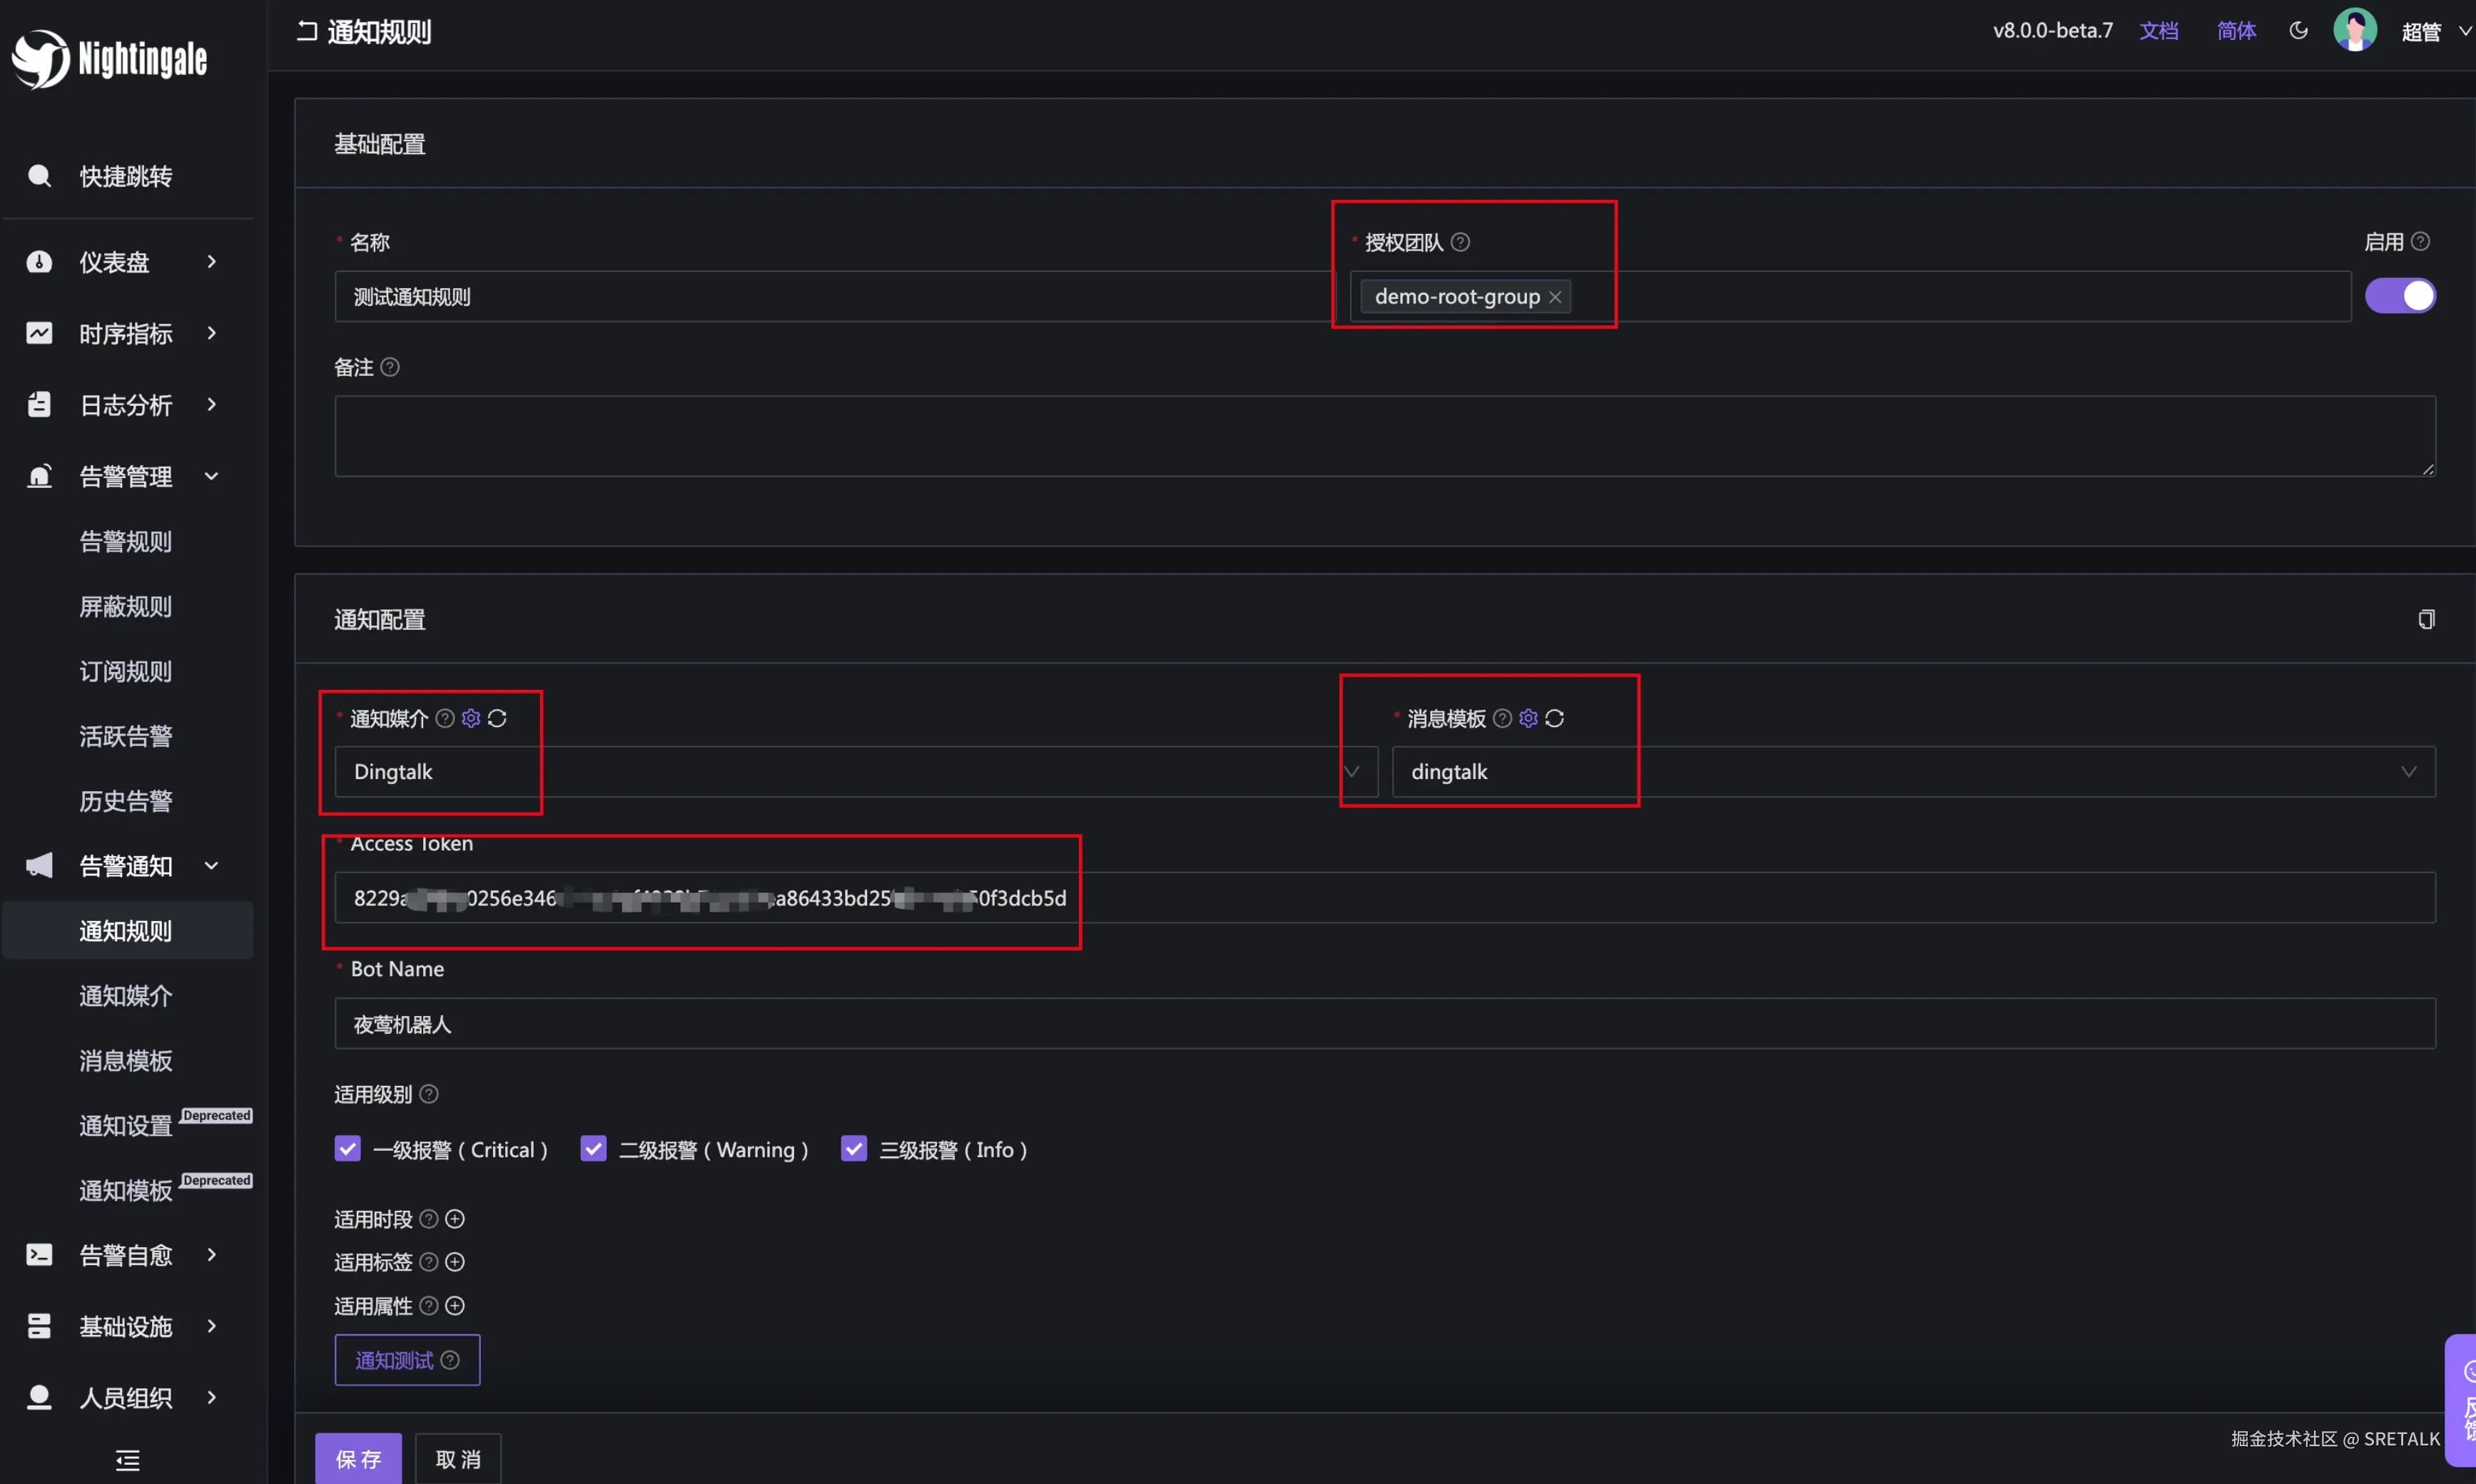This screenshot has width=2476, height=1484.
Task: Show help tooltip for 备注
Action: 390,367
